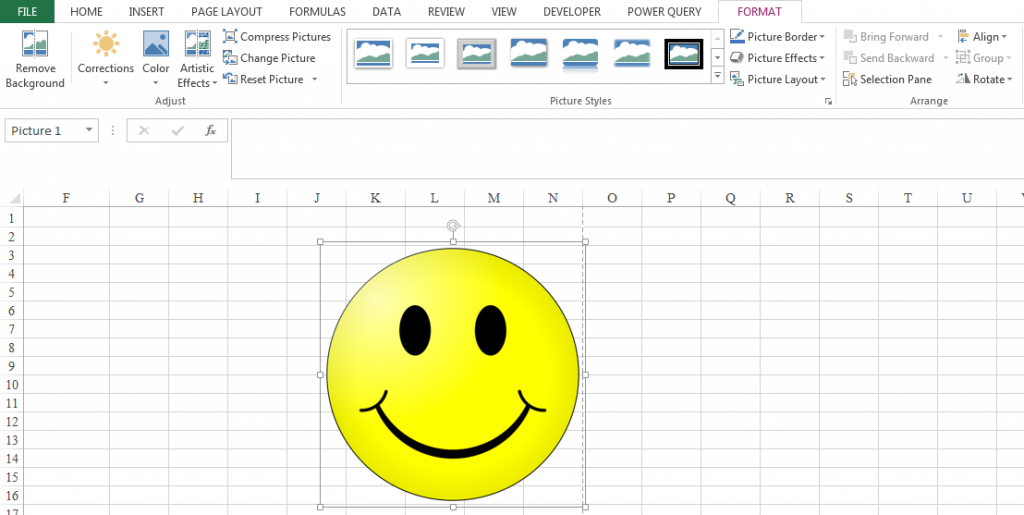Open the Rotate dropdown
This screenshot has width=1024, height=515.
(x=984, y=79)
